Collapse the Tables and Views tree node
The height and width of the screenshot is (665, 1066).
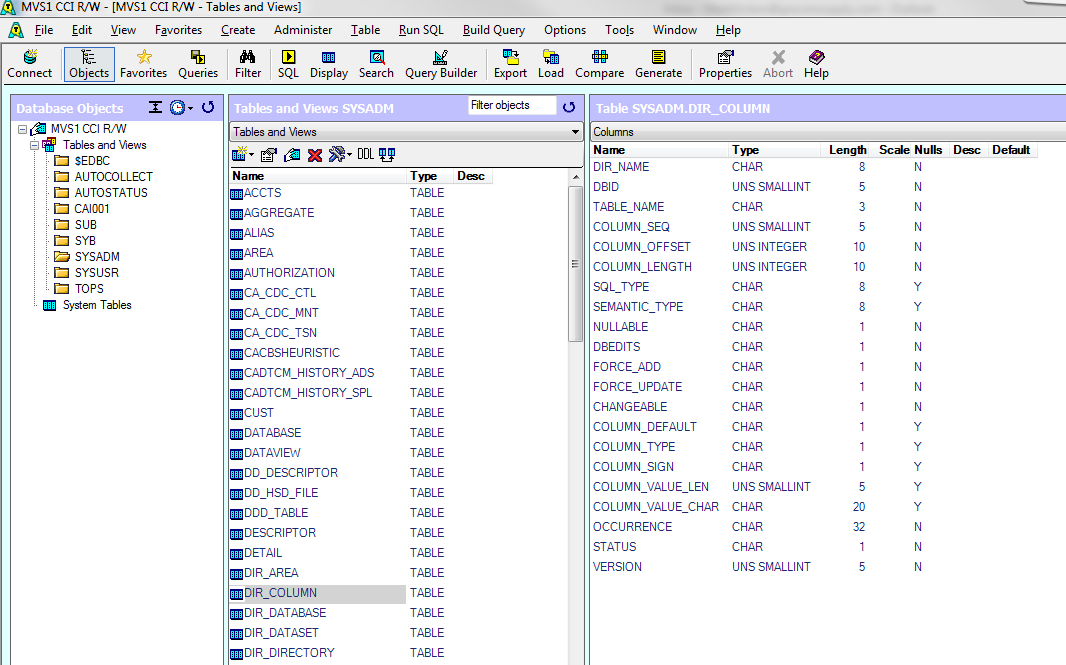(x=34, y=145)
